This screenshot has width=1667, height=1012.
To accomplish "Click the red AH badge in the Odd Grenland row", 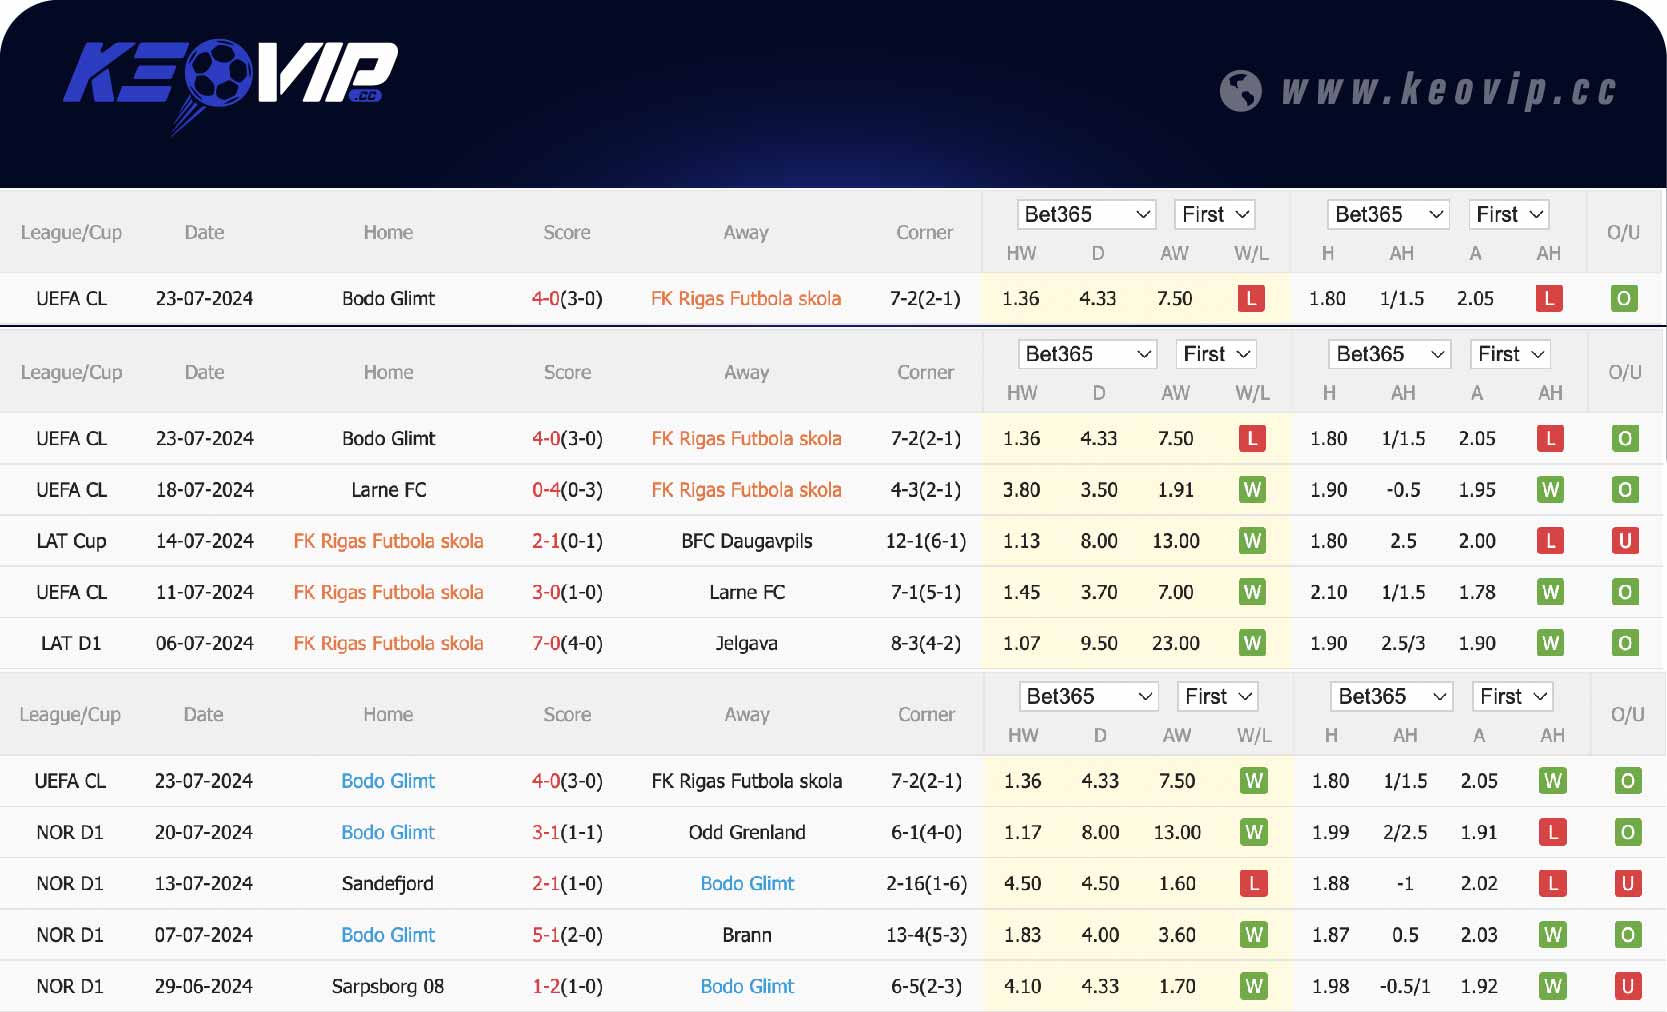I will pos(1552,833).
